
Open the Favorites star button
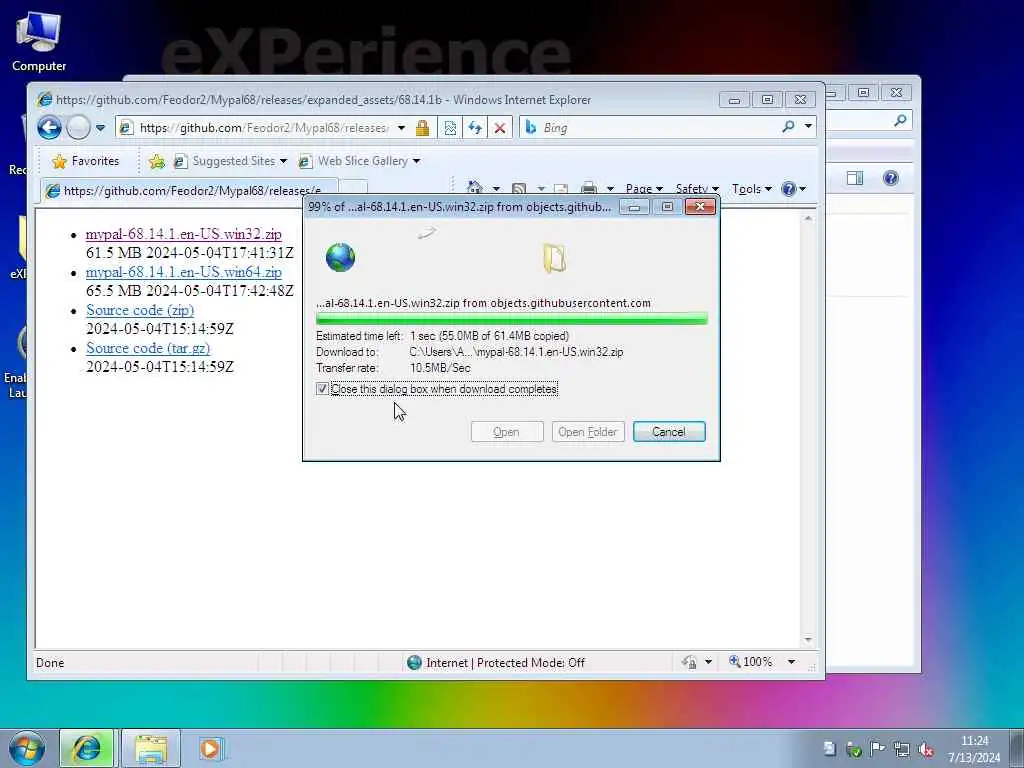[x=86, y=161]
